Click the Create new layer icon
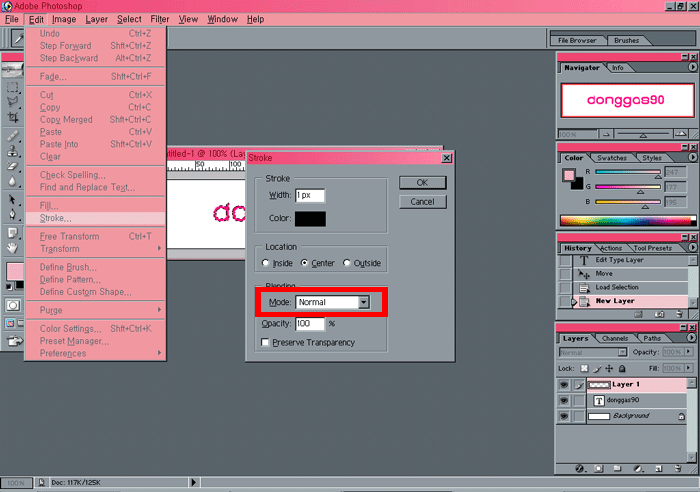Image resolution: width=700 pixels, height=492 pixels. 658,468
